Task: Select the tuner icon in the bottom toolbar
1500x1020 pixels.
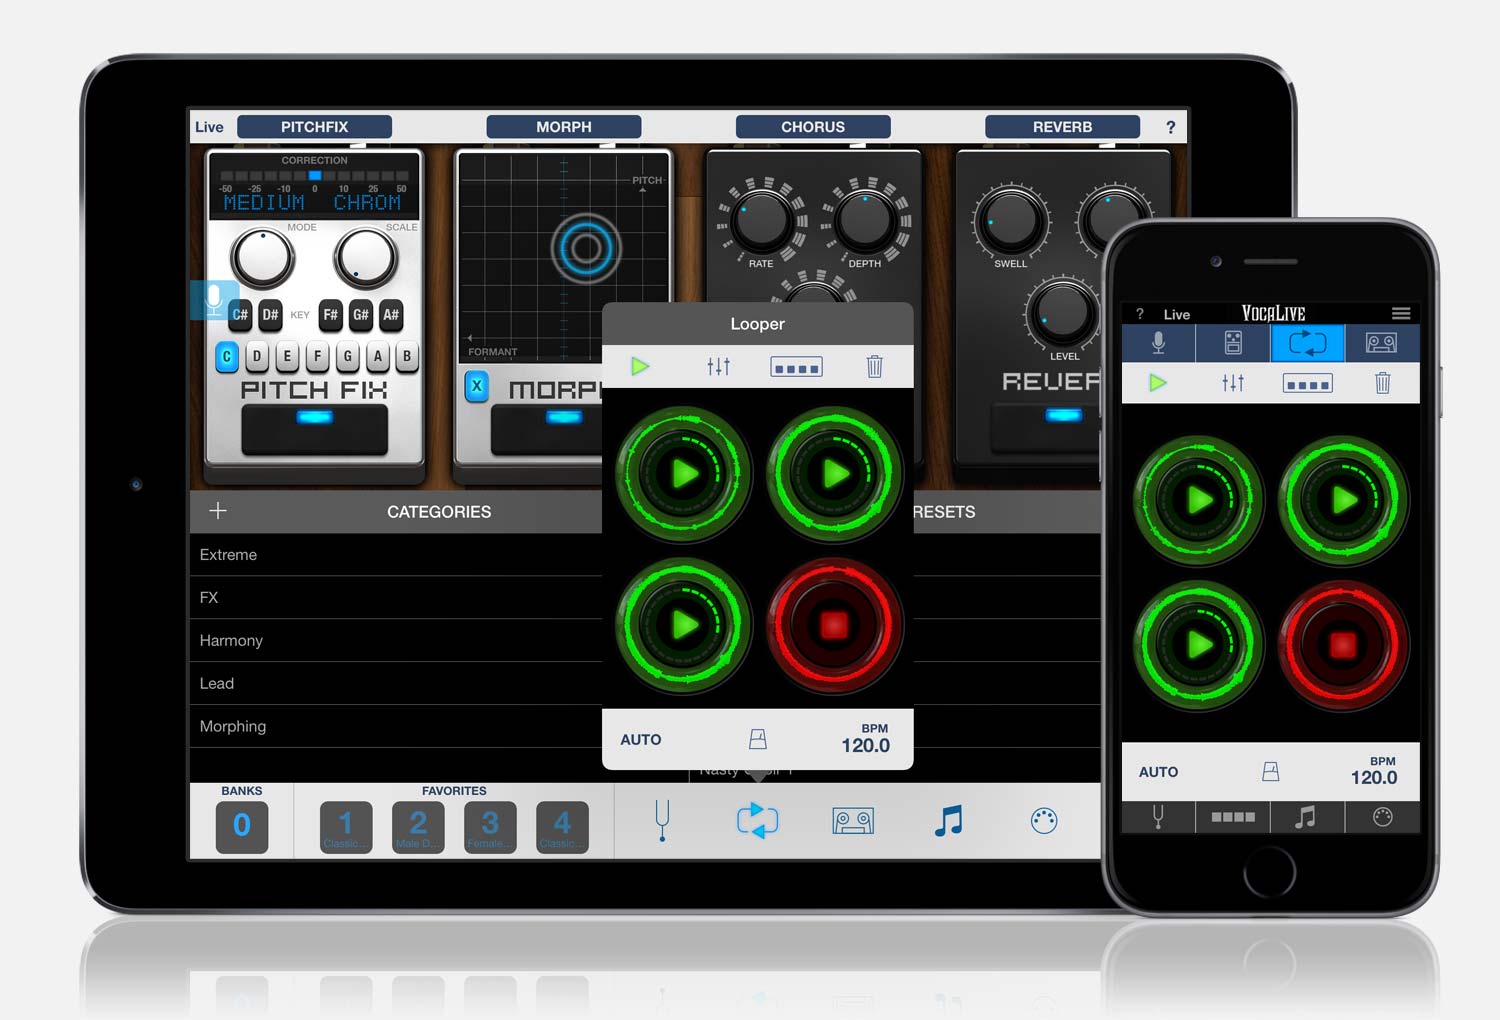Action: [x=661, y=820]
